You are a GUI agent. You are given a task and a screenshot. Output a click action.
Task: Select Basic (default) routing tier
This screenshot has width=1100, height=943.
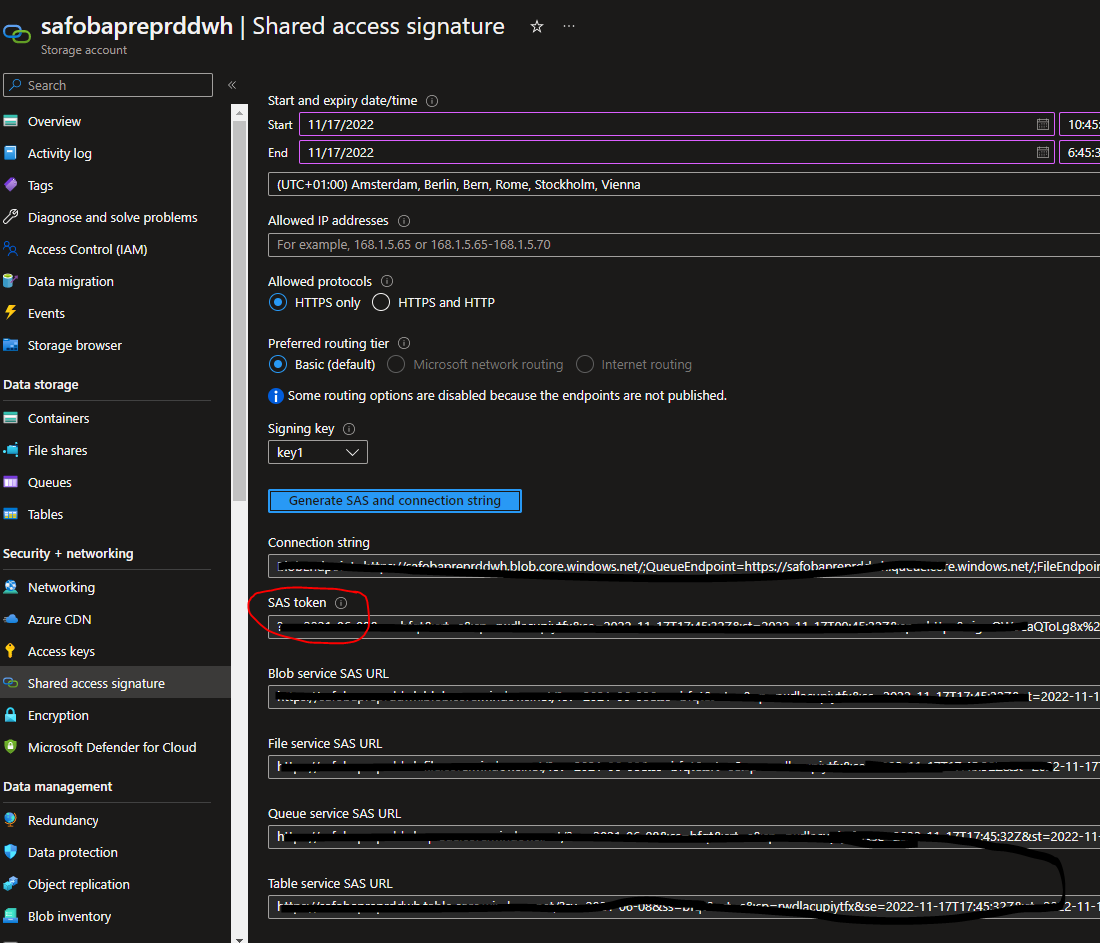278,364
